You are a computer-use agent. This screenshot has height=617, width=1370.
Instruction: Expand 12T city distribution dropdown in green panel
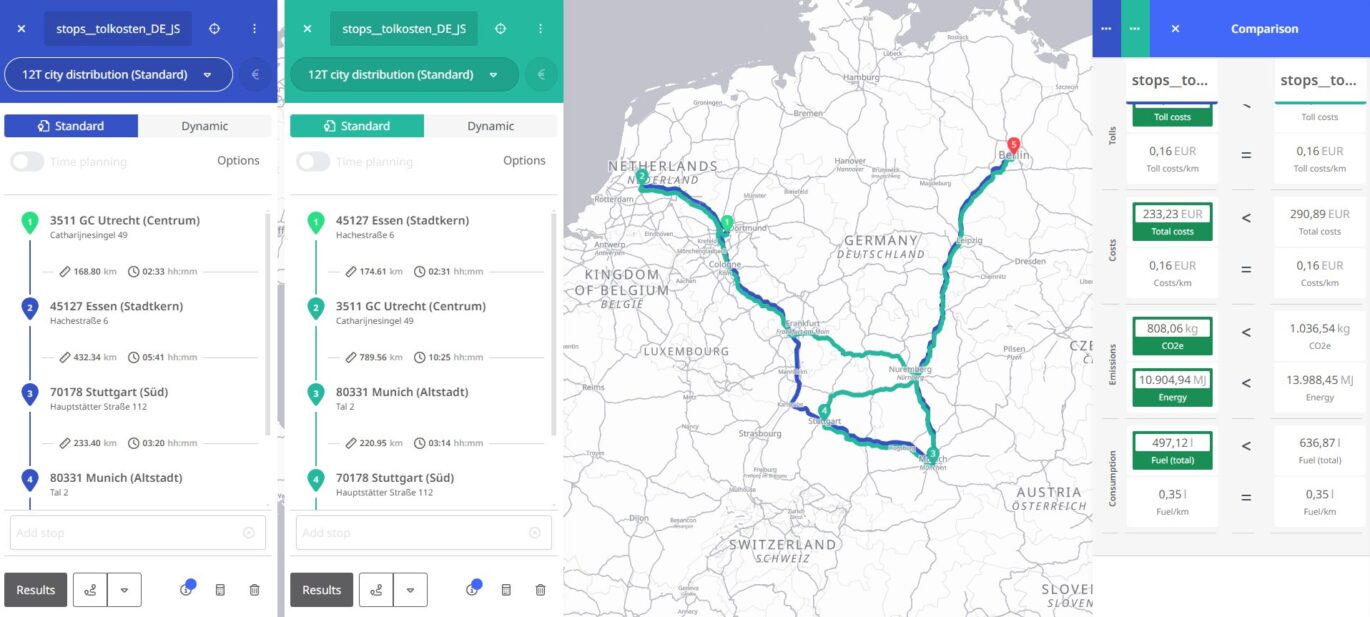[x=493, y=75]
